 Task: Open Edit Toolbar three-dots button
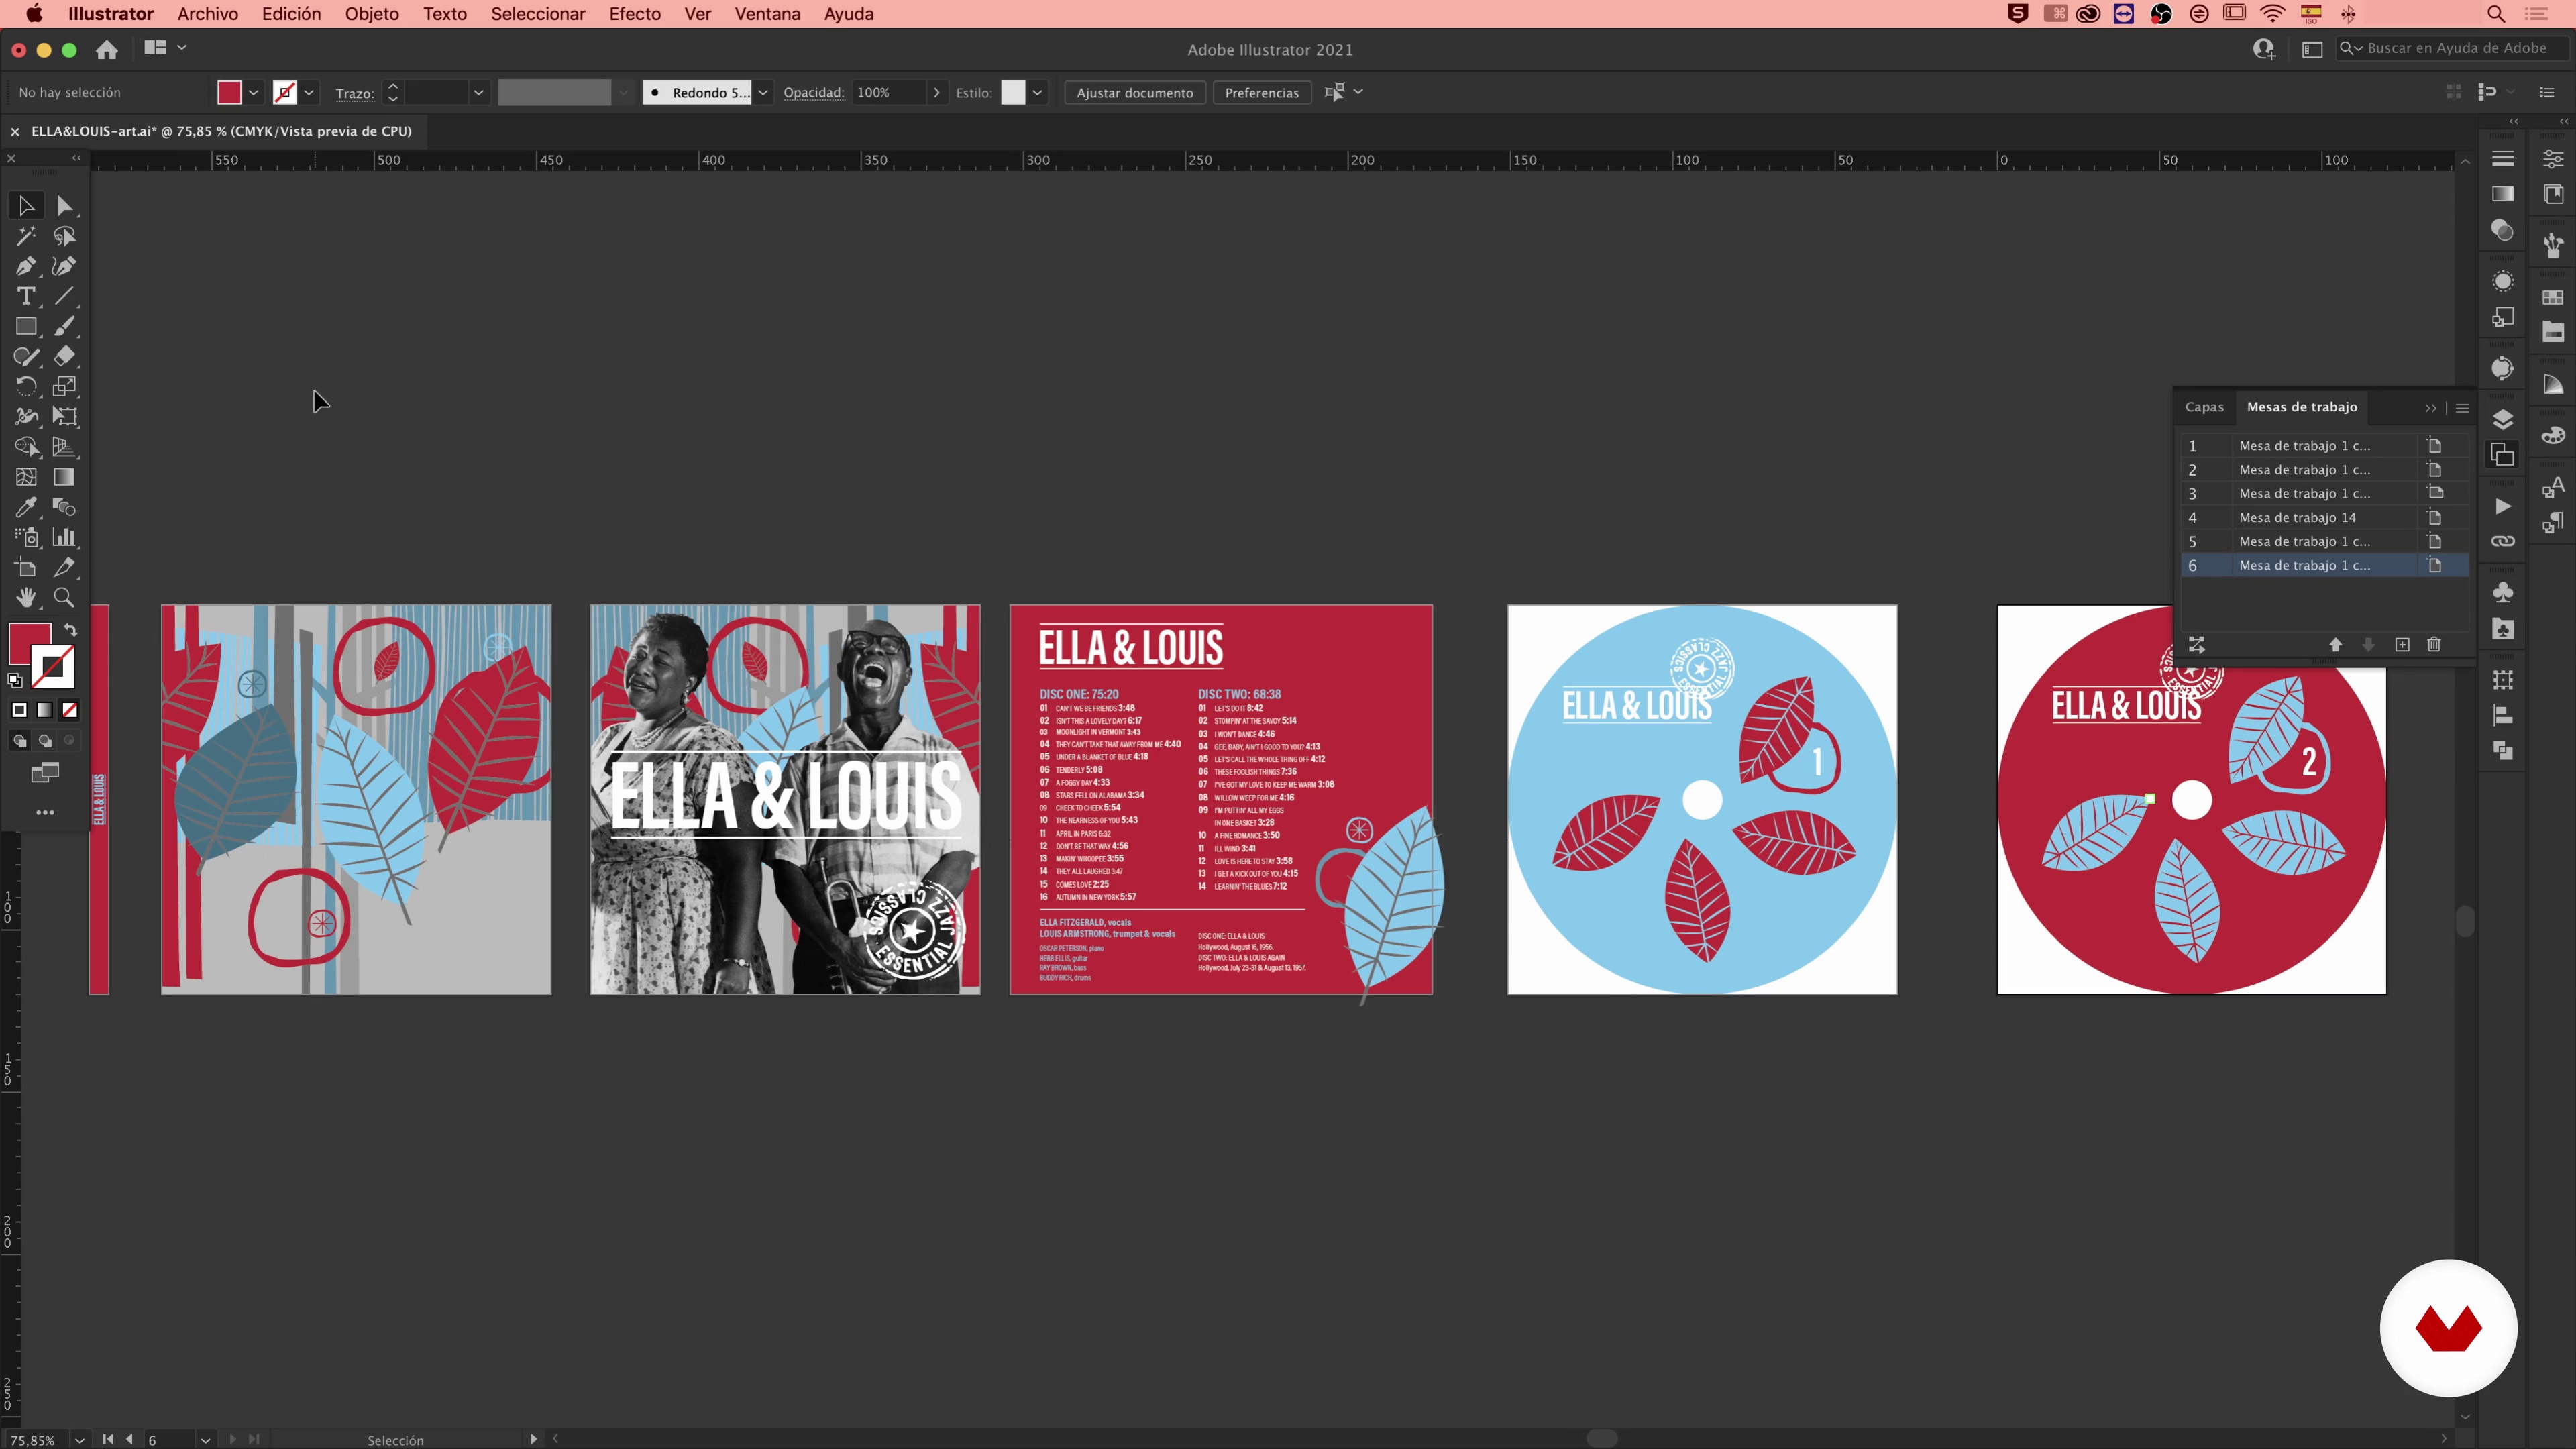coord(45,812)
